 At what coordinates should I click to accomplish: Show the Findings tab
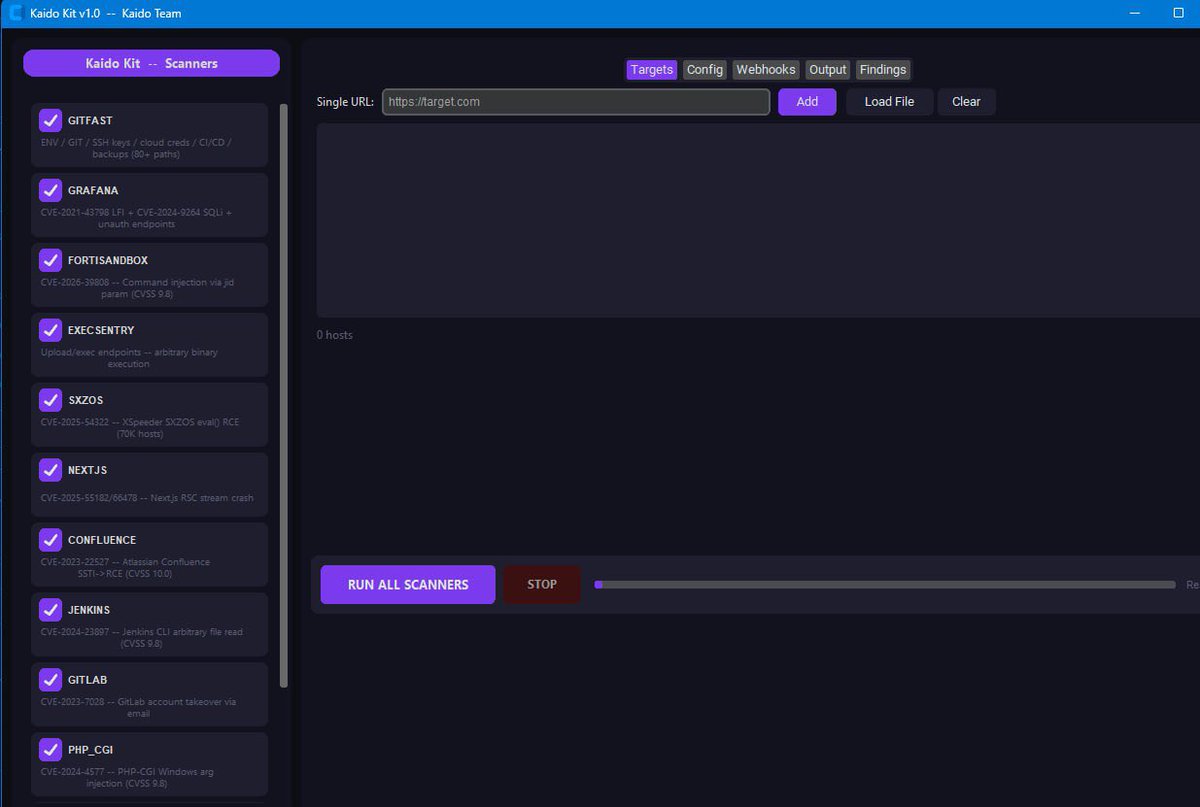click(x=883, y=70)
